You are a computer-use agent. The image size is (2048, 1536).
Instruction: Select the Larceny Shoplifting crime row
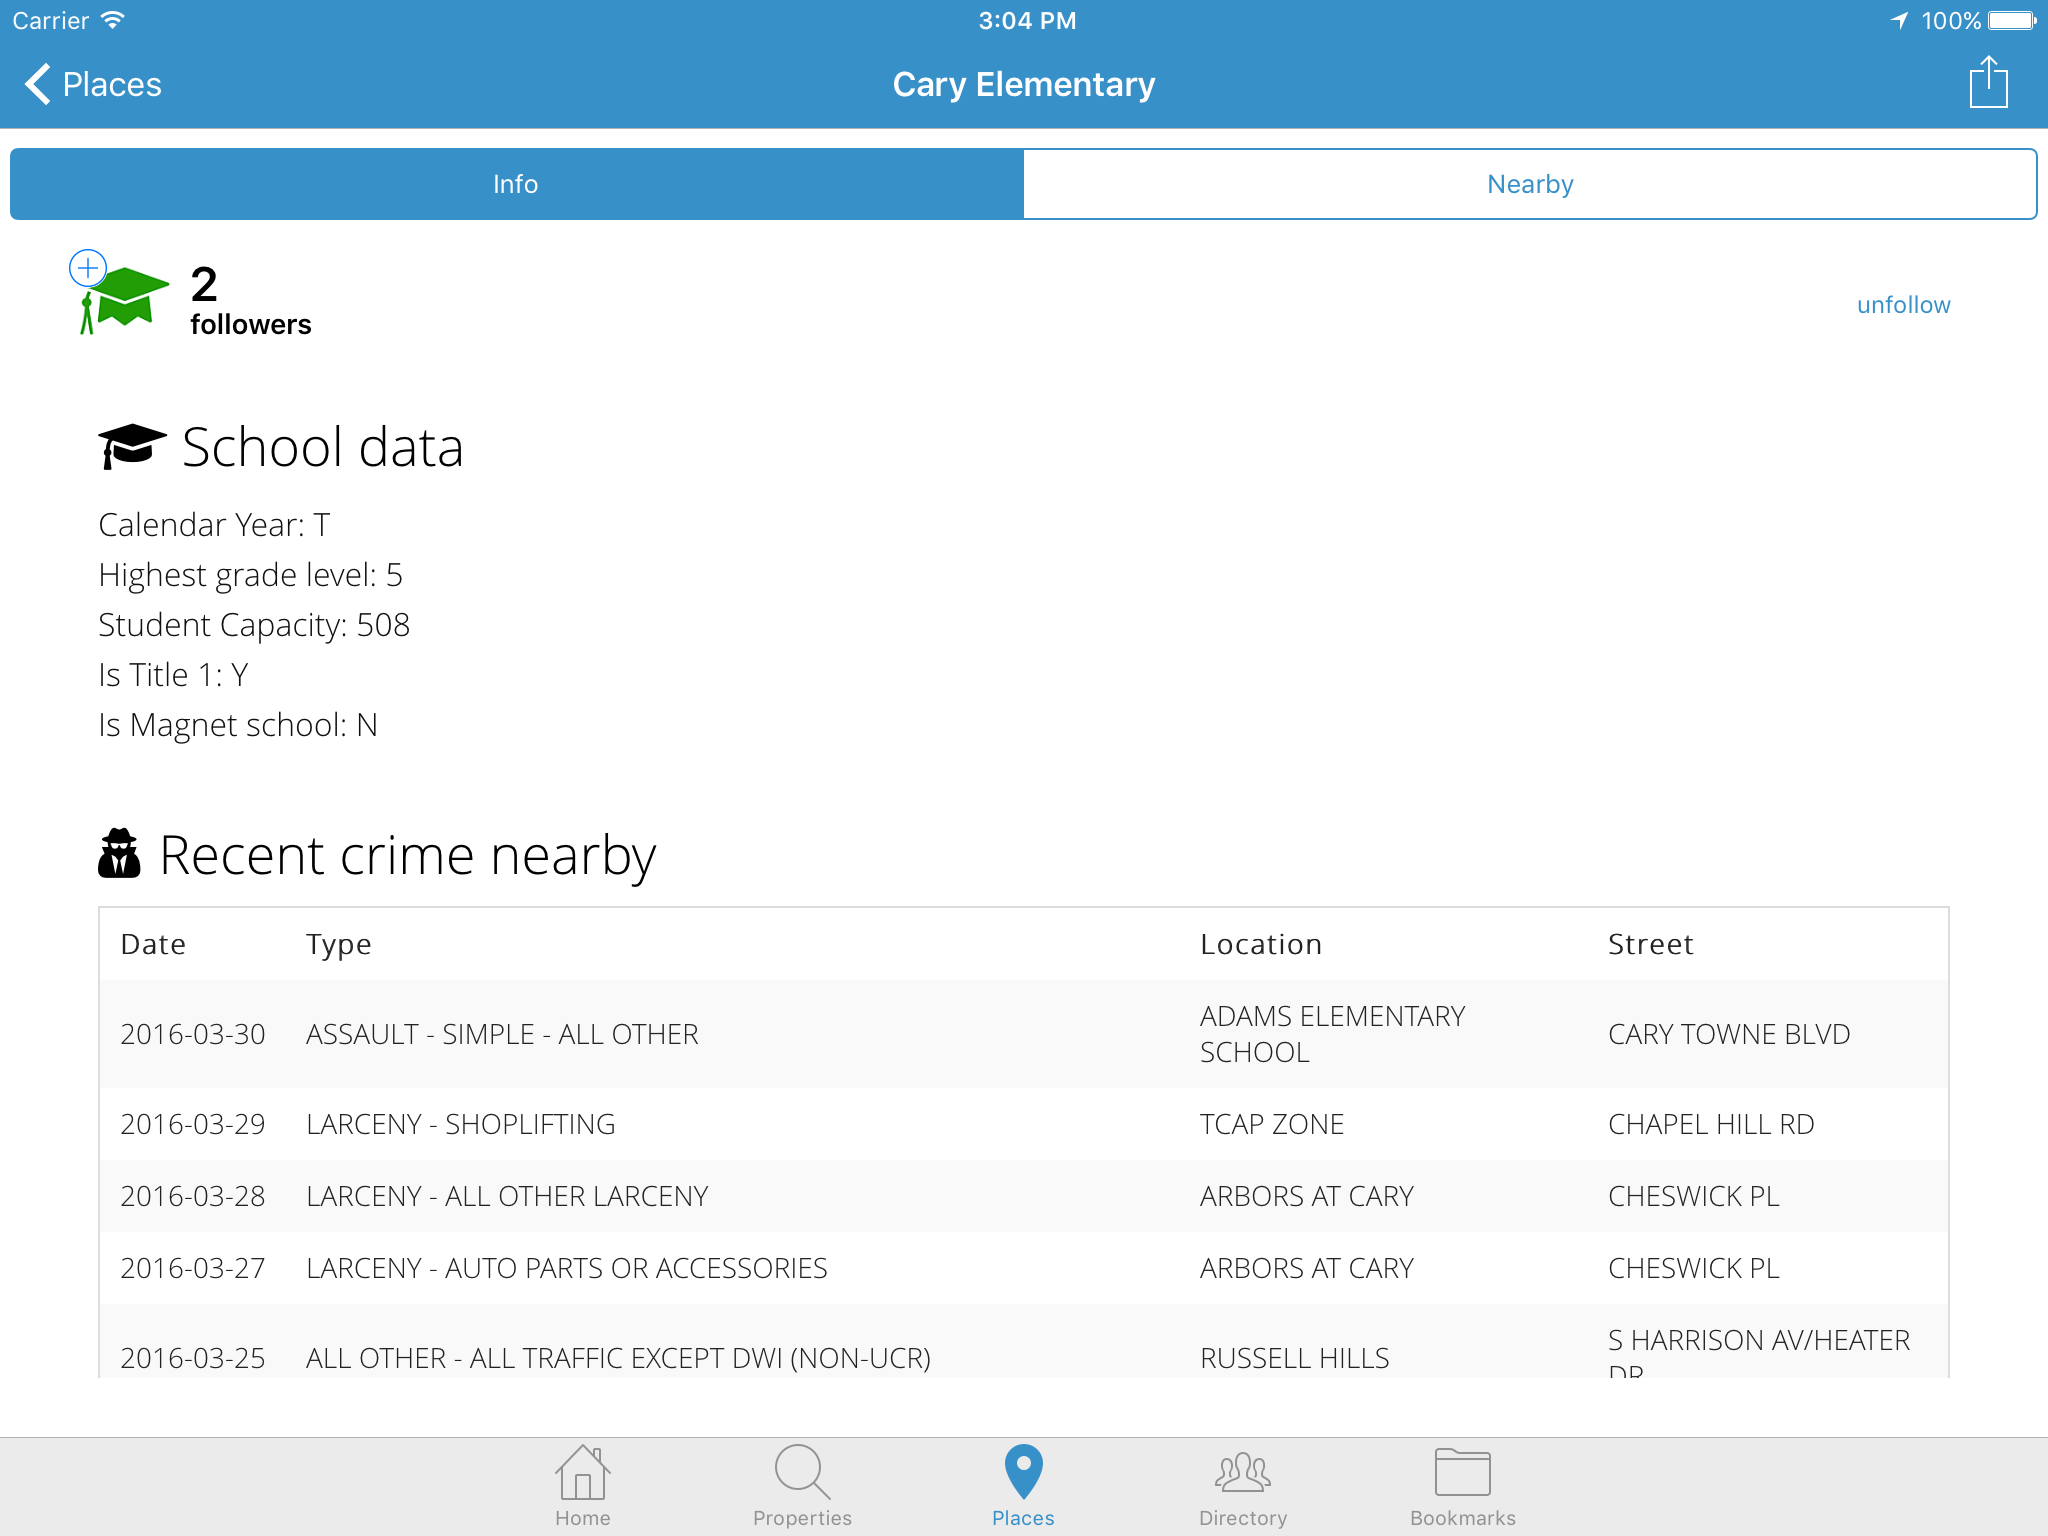[x=1023, y=1124]
